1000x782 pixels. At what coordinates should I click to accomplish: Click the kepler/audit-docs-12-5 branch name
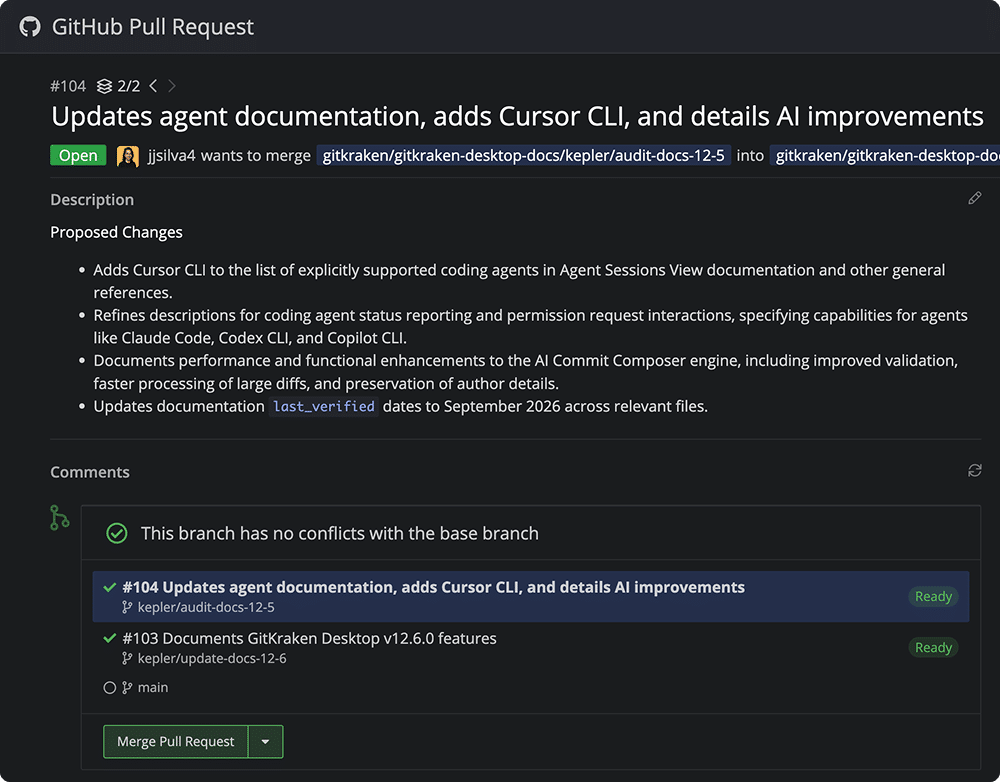(x=206, y=607)
